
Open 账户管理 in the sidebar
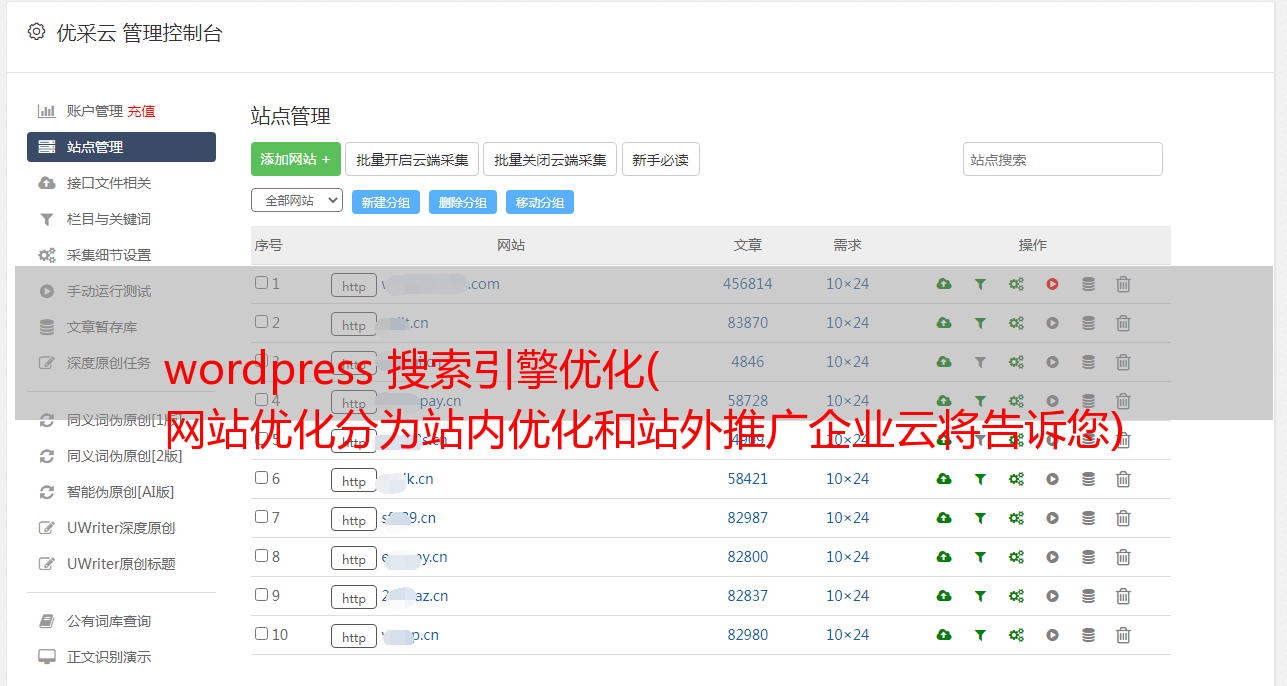[x=94, y=111]
